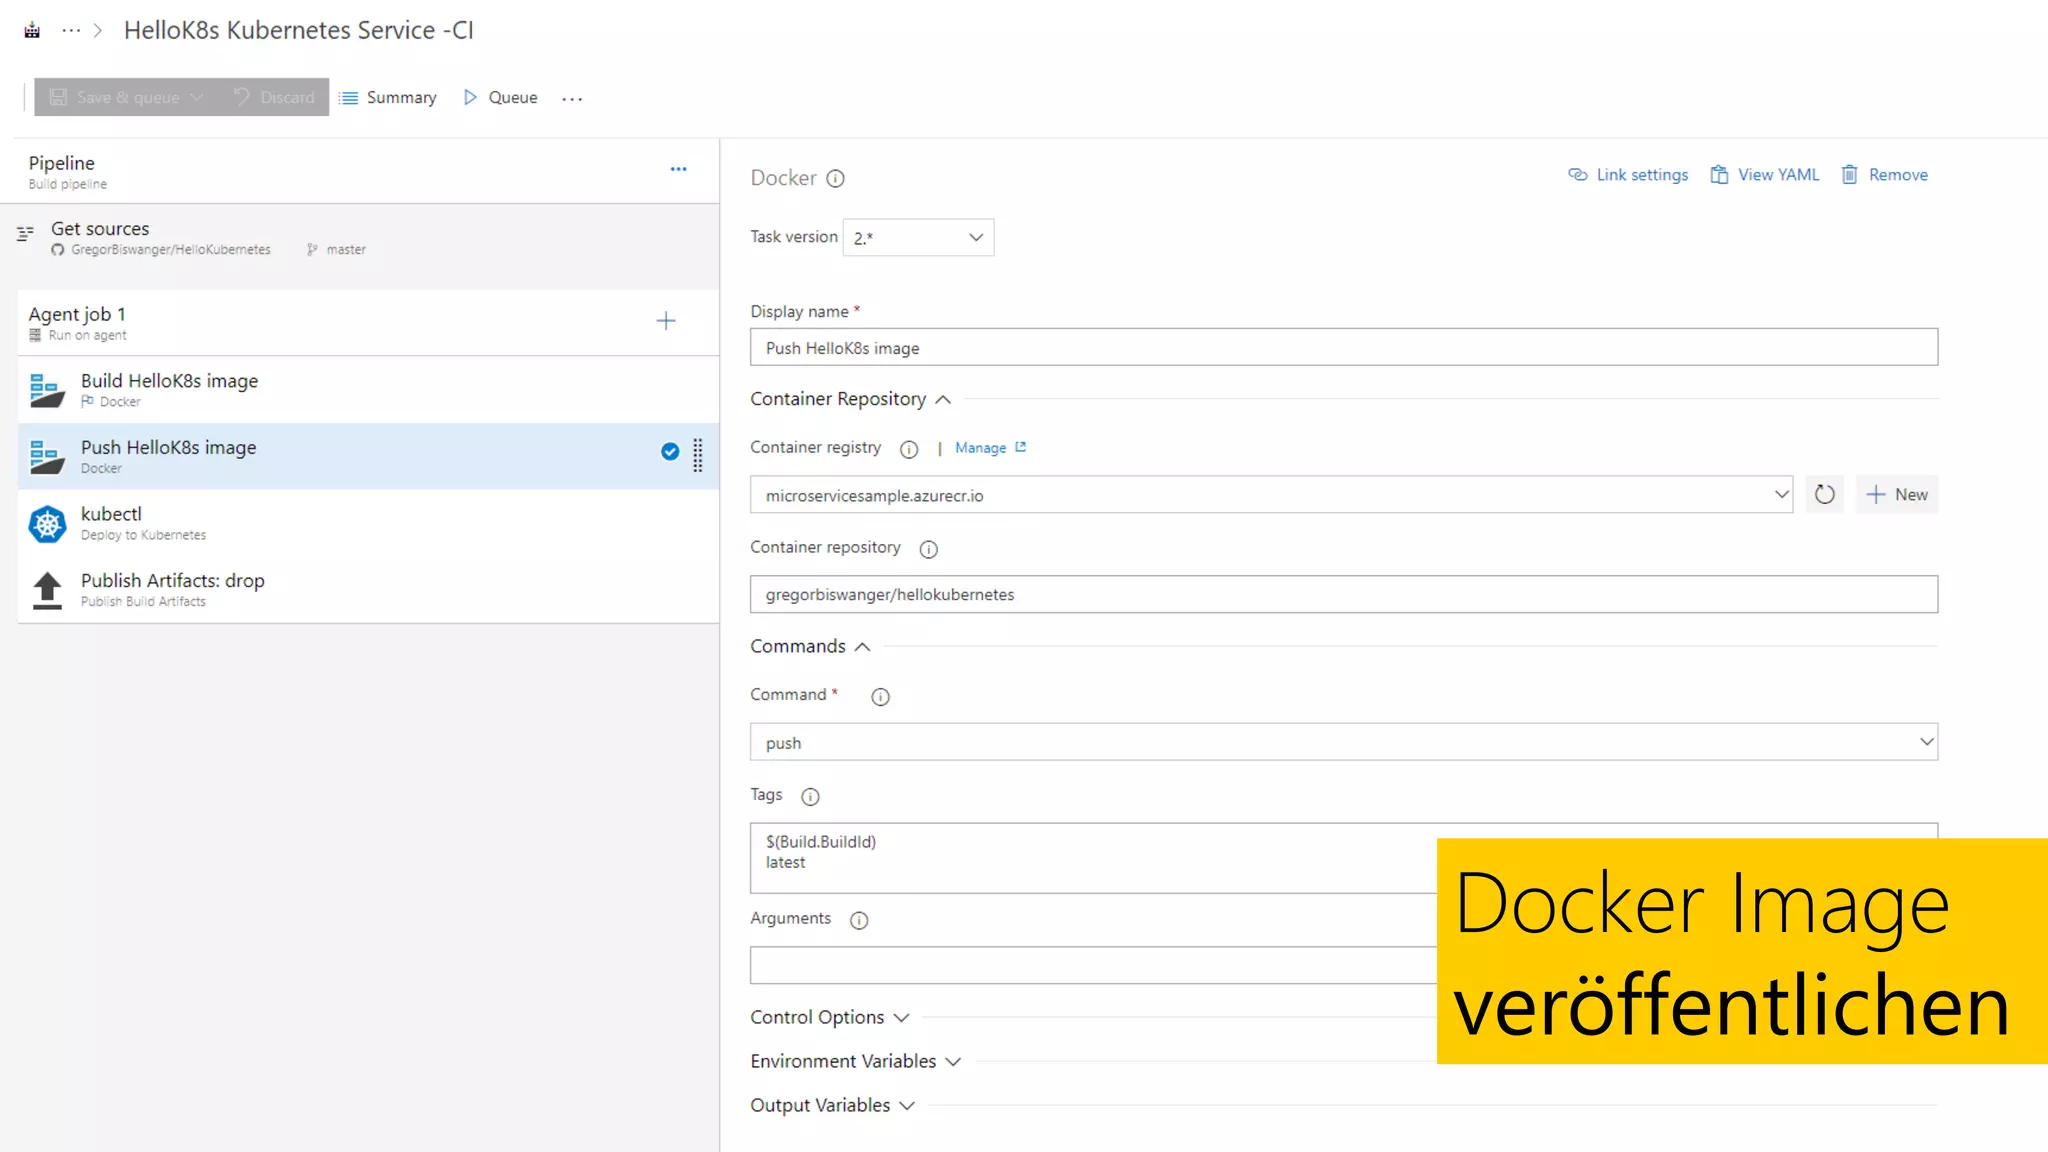This screenshot has height=1152, width=2048.
Task: Open the breadcrumb ellipsis menu
Action: click(71, 30)
